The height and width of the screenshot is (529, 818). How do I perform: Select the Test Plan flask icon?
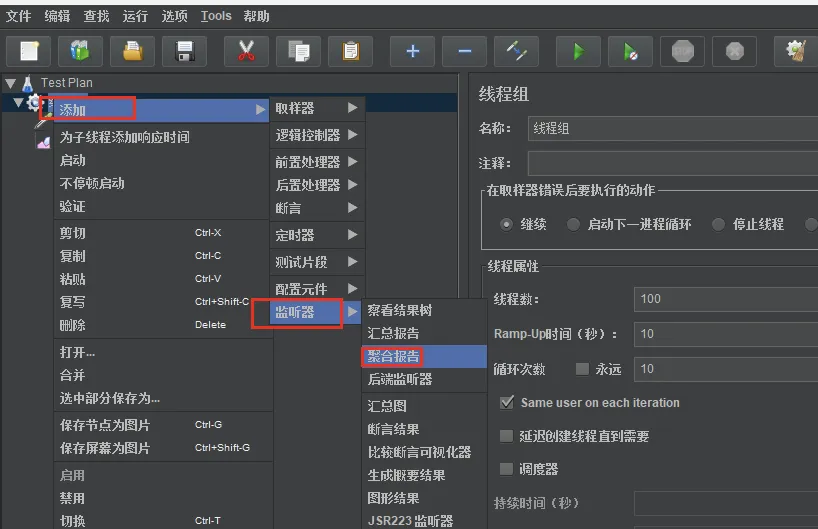coord(28,83)
